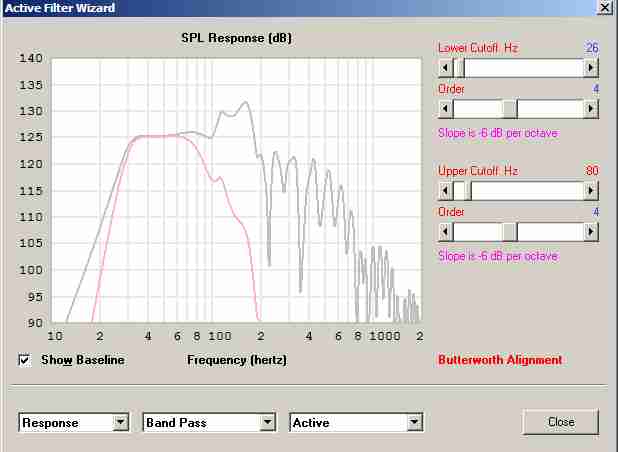Close the Active Filter Wizard window

(x=605, y=7)
